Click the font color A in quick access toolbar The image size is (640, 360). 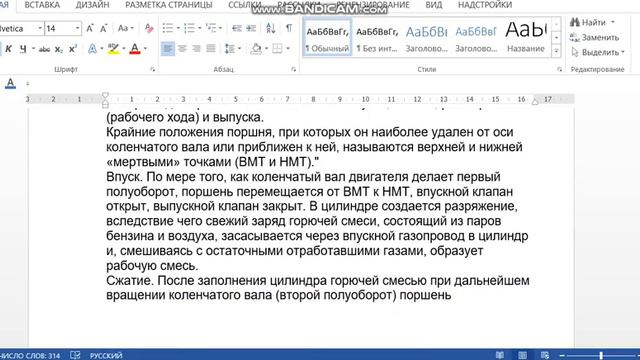click(10, 83)
